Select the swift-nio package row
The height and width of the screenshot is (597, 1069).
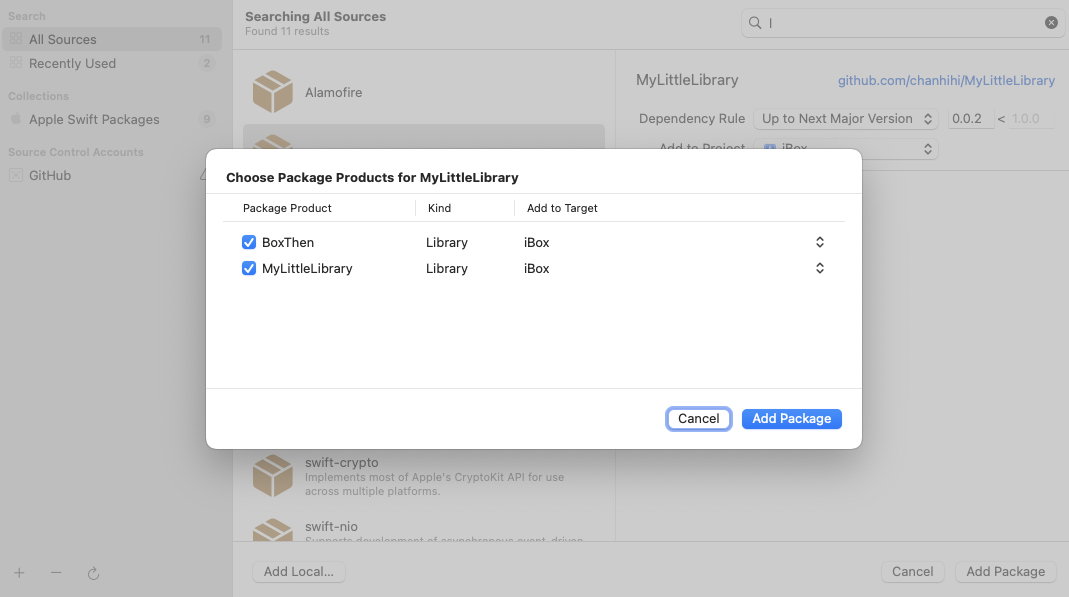(x=424, y=528)
